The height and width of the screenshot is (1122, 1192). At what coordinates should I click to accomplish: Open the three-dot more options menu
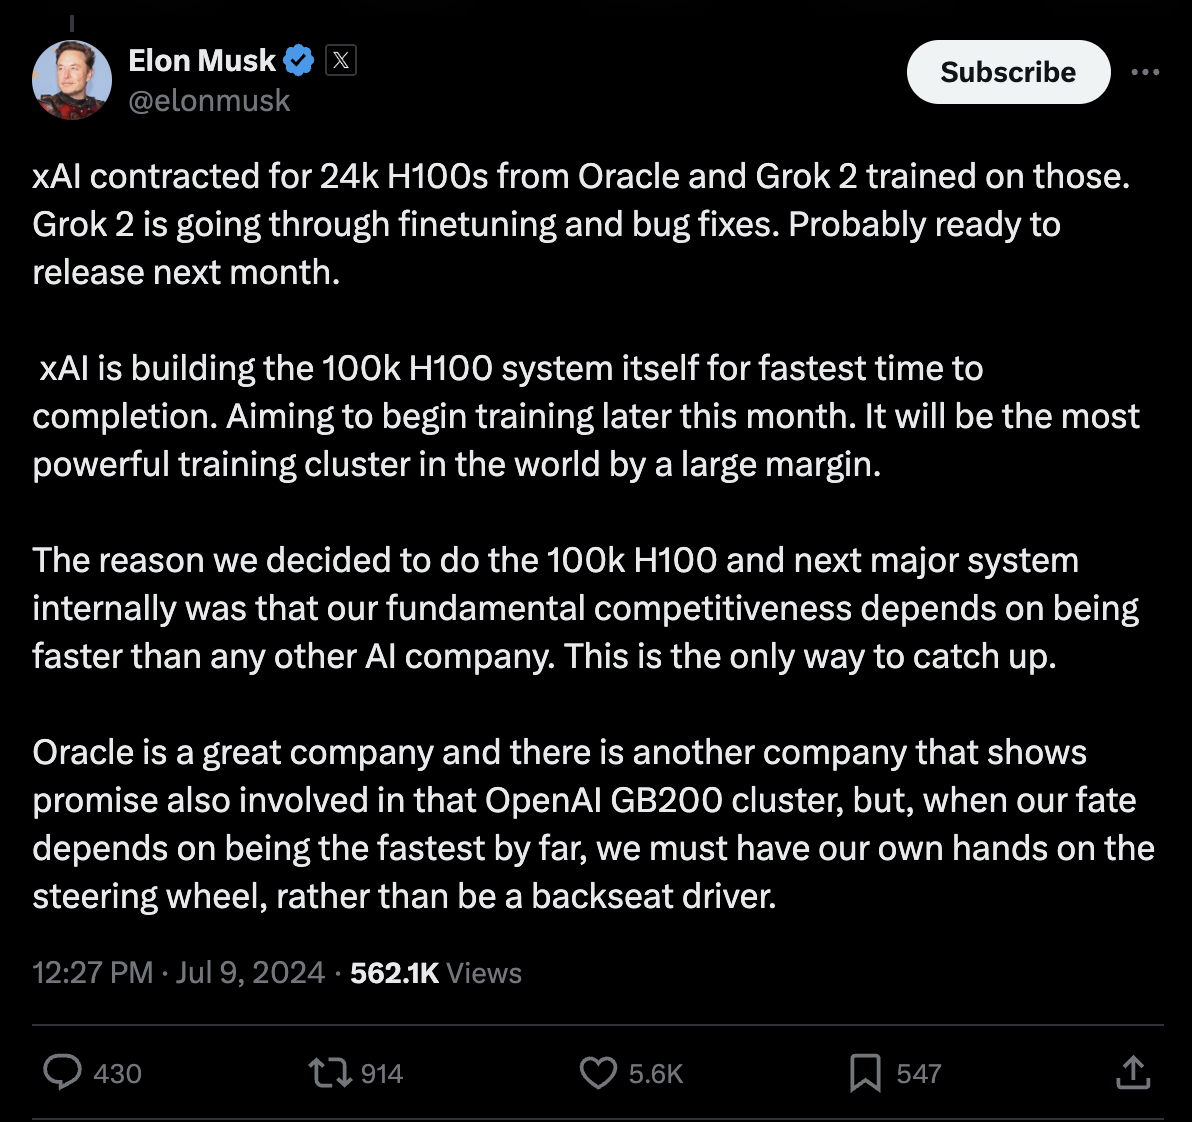pyautogui.click(x=1145, y=72)
